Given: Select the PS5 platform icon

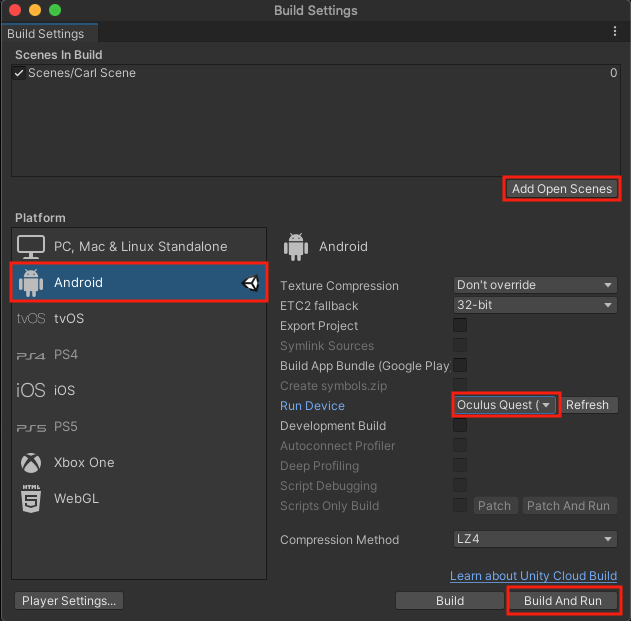Looking at the screenshot, I should click(x=30, y=427).
